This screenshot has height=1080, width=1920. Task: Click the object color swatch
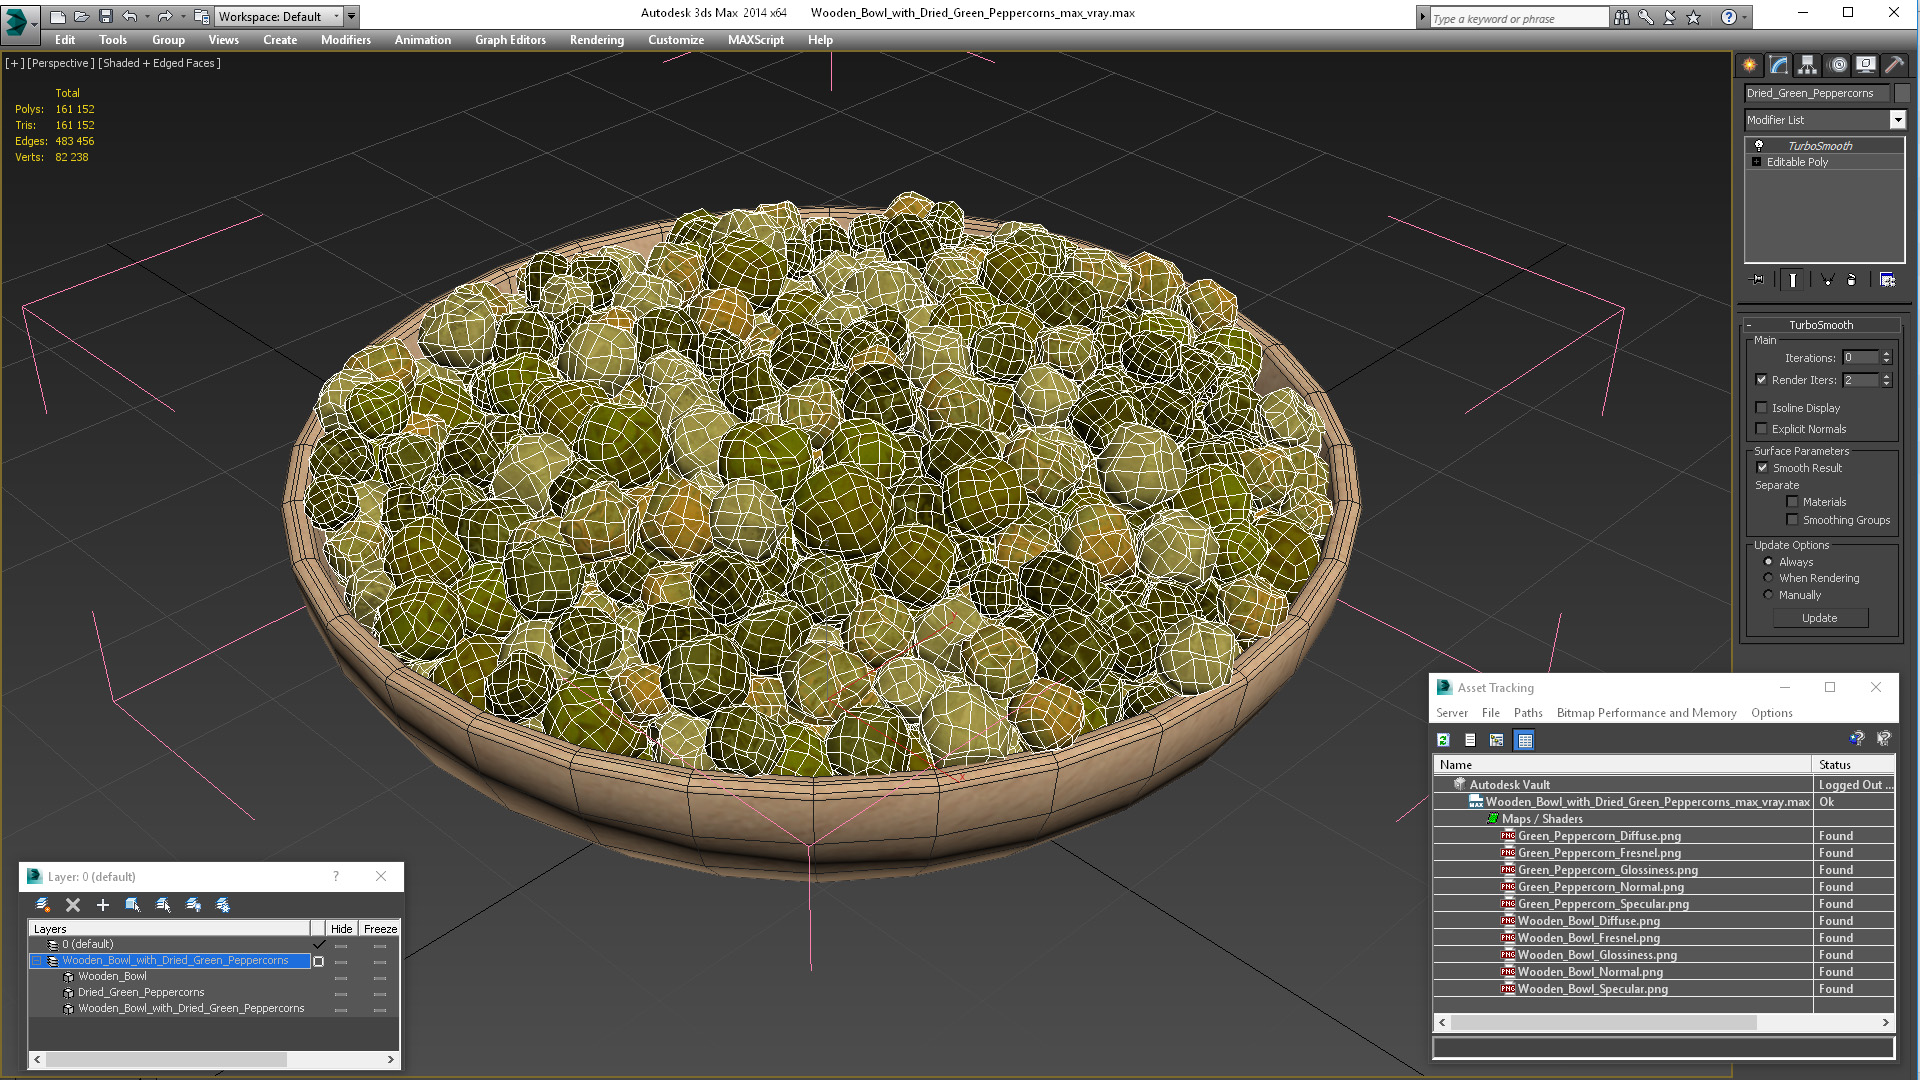click(x=1902, y=93)
